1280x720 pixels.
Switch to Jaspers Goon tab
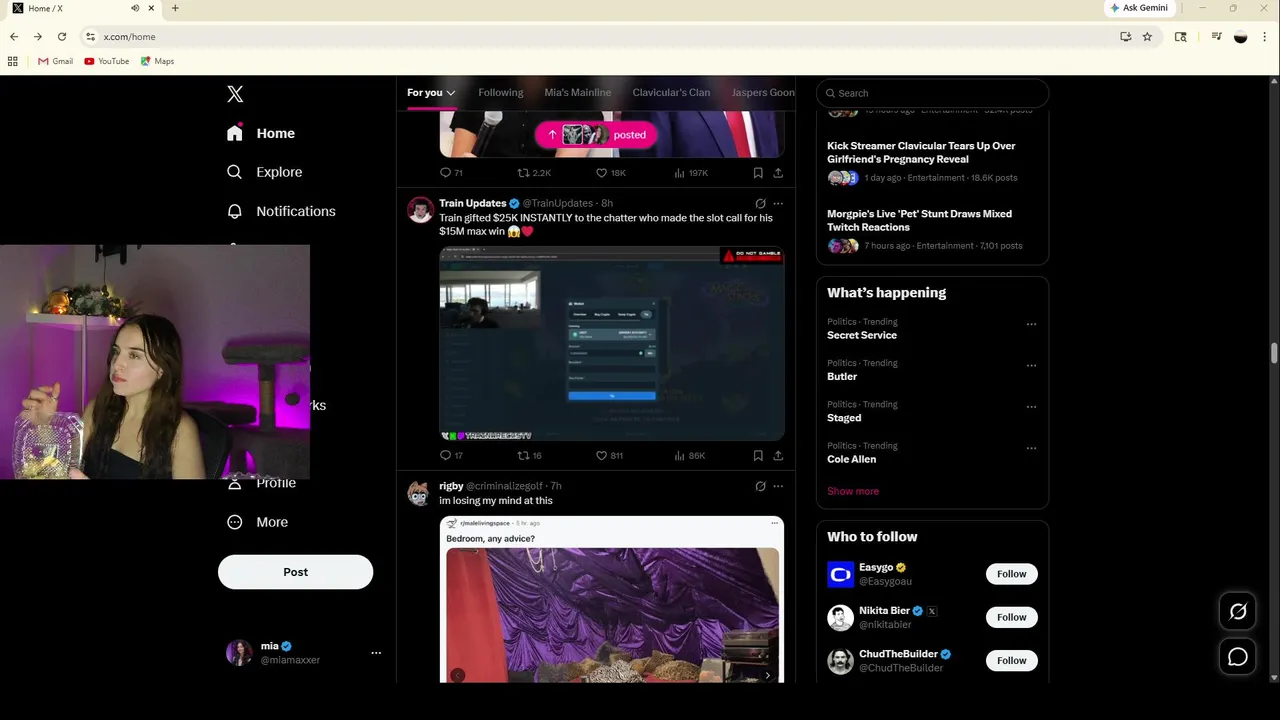click(x=763, y=92)
